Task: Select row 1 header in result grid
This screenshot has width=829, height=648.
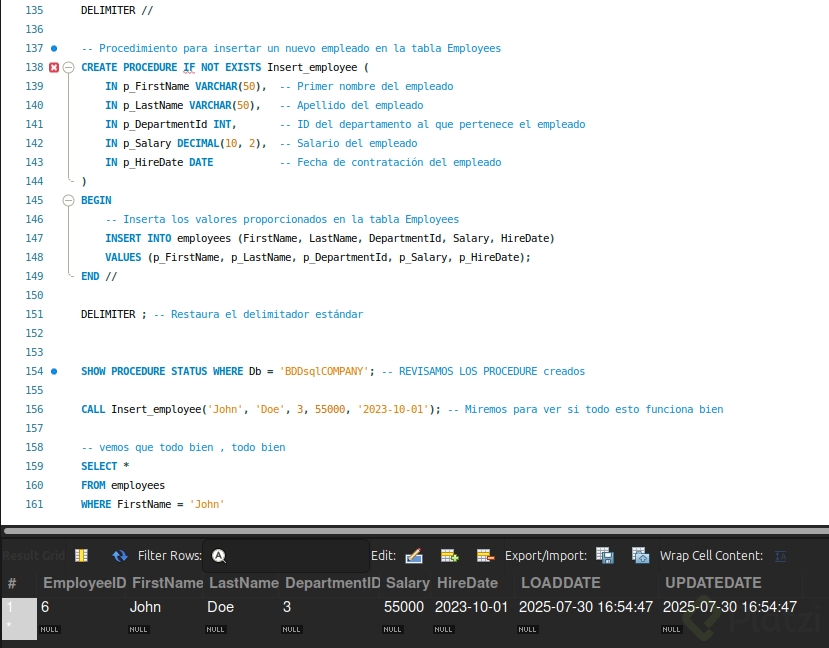Action: [19, 607]
